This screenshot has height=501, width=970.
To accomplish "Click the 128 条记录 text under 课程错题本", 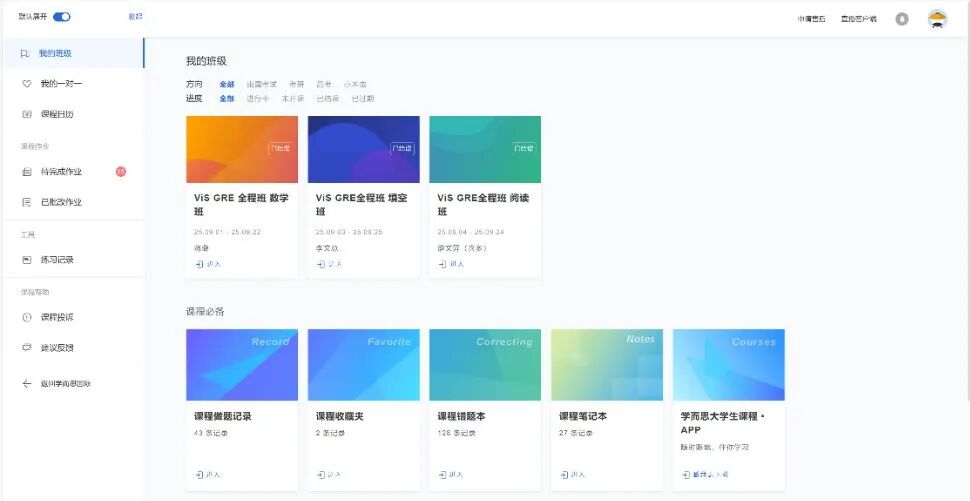I will pyautogui.click(x=457, y=434).
